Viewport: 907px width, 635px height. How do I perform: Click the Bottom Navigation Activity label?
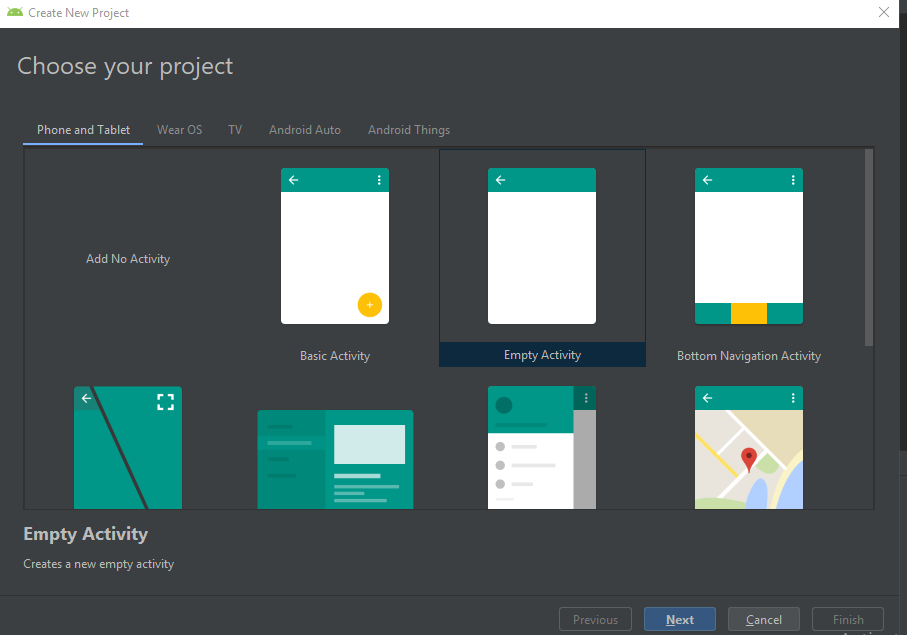point(749,356)
